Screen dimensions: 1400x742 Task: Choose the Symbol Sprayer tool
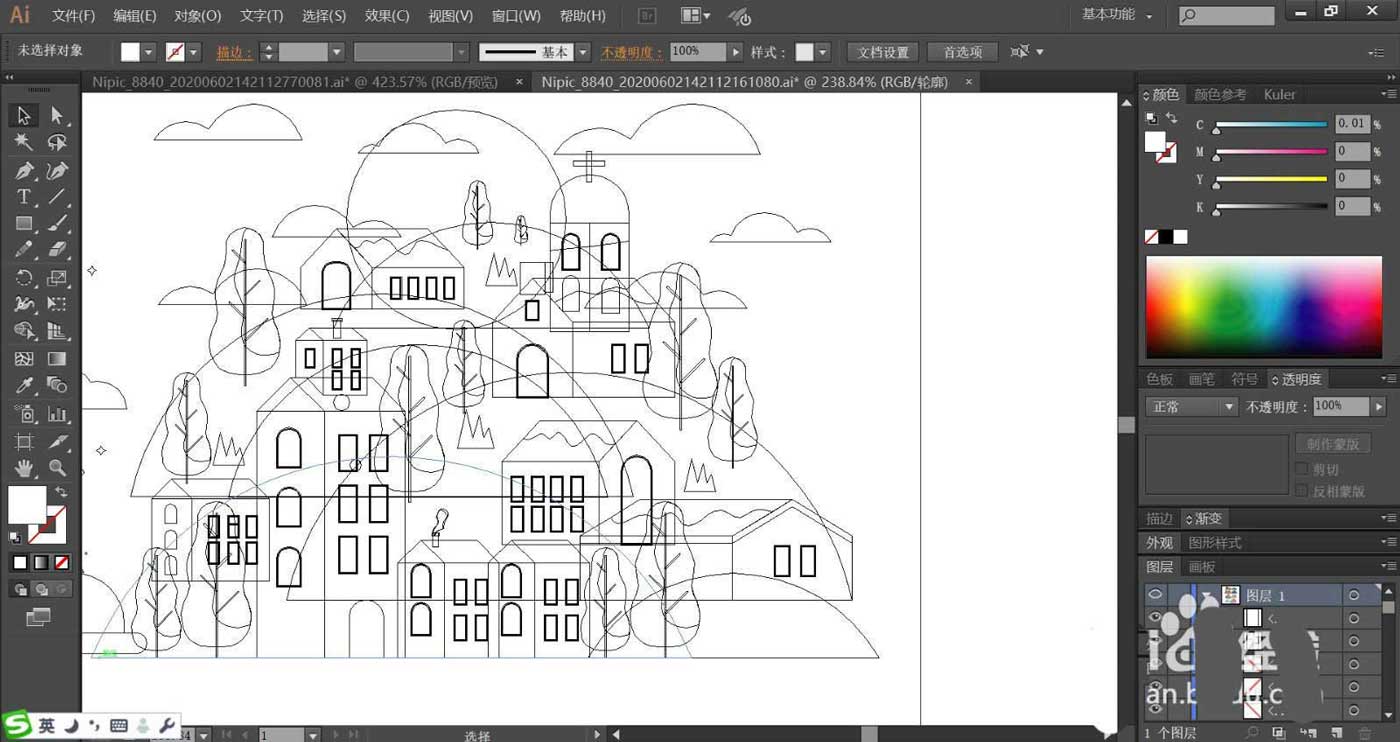[24, 414]
